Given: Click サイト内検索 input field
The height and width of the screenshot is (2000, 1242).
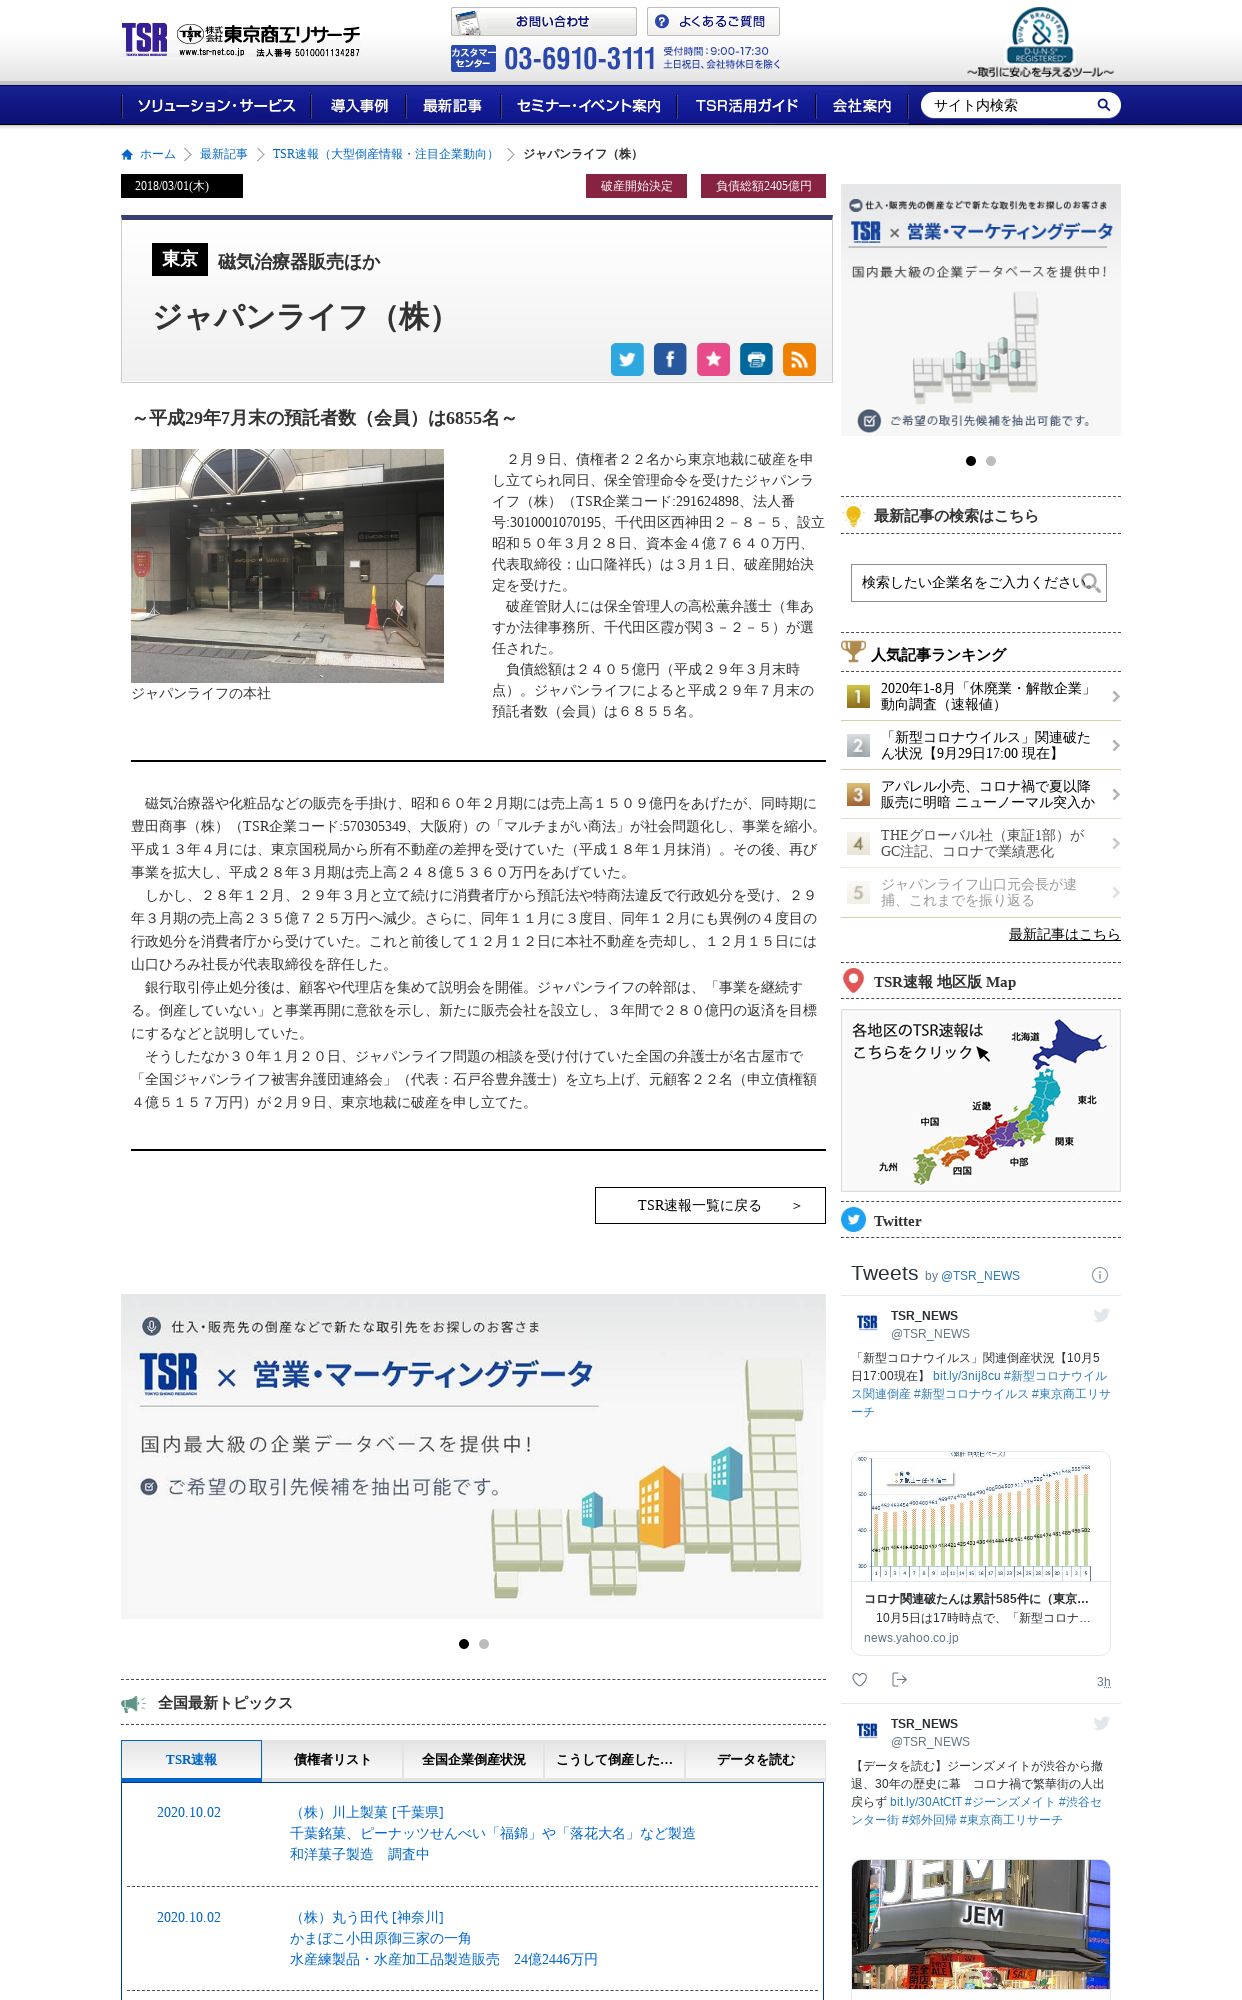Looking at the screenshot, I should click(x=1010, y=105).
